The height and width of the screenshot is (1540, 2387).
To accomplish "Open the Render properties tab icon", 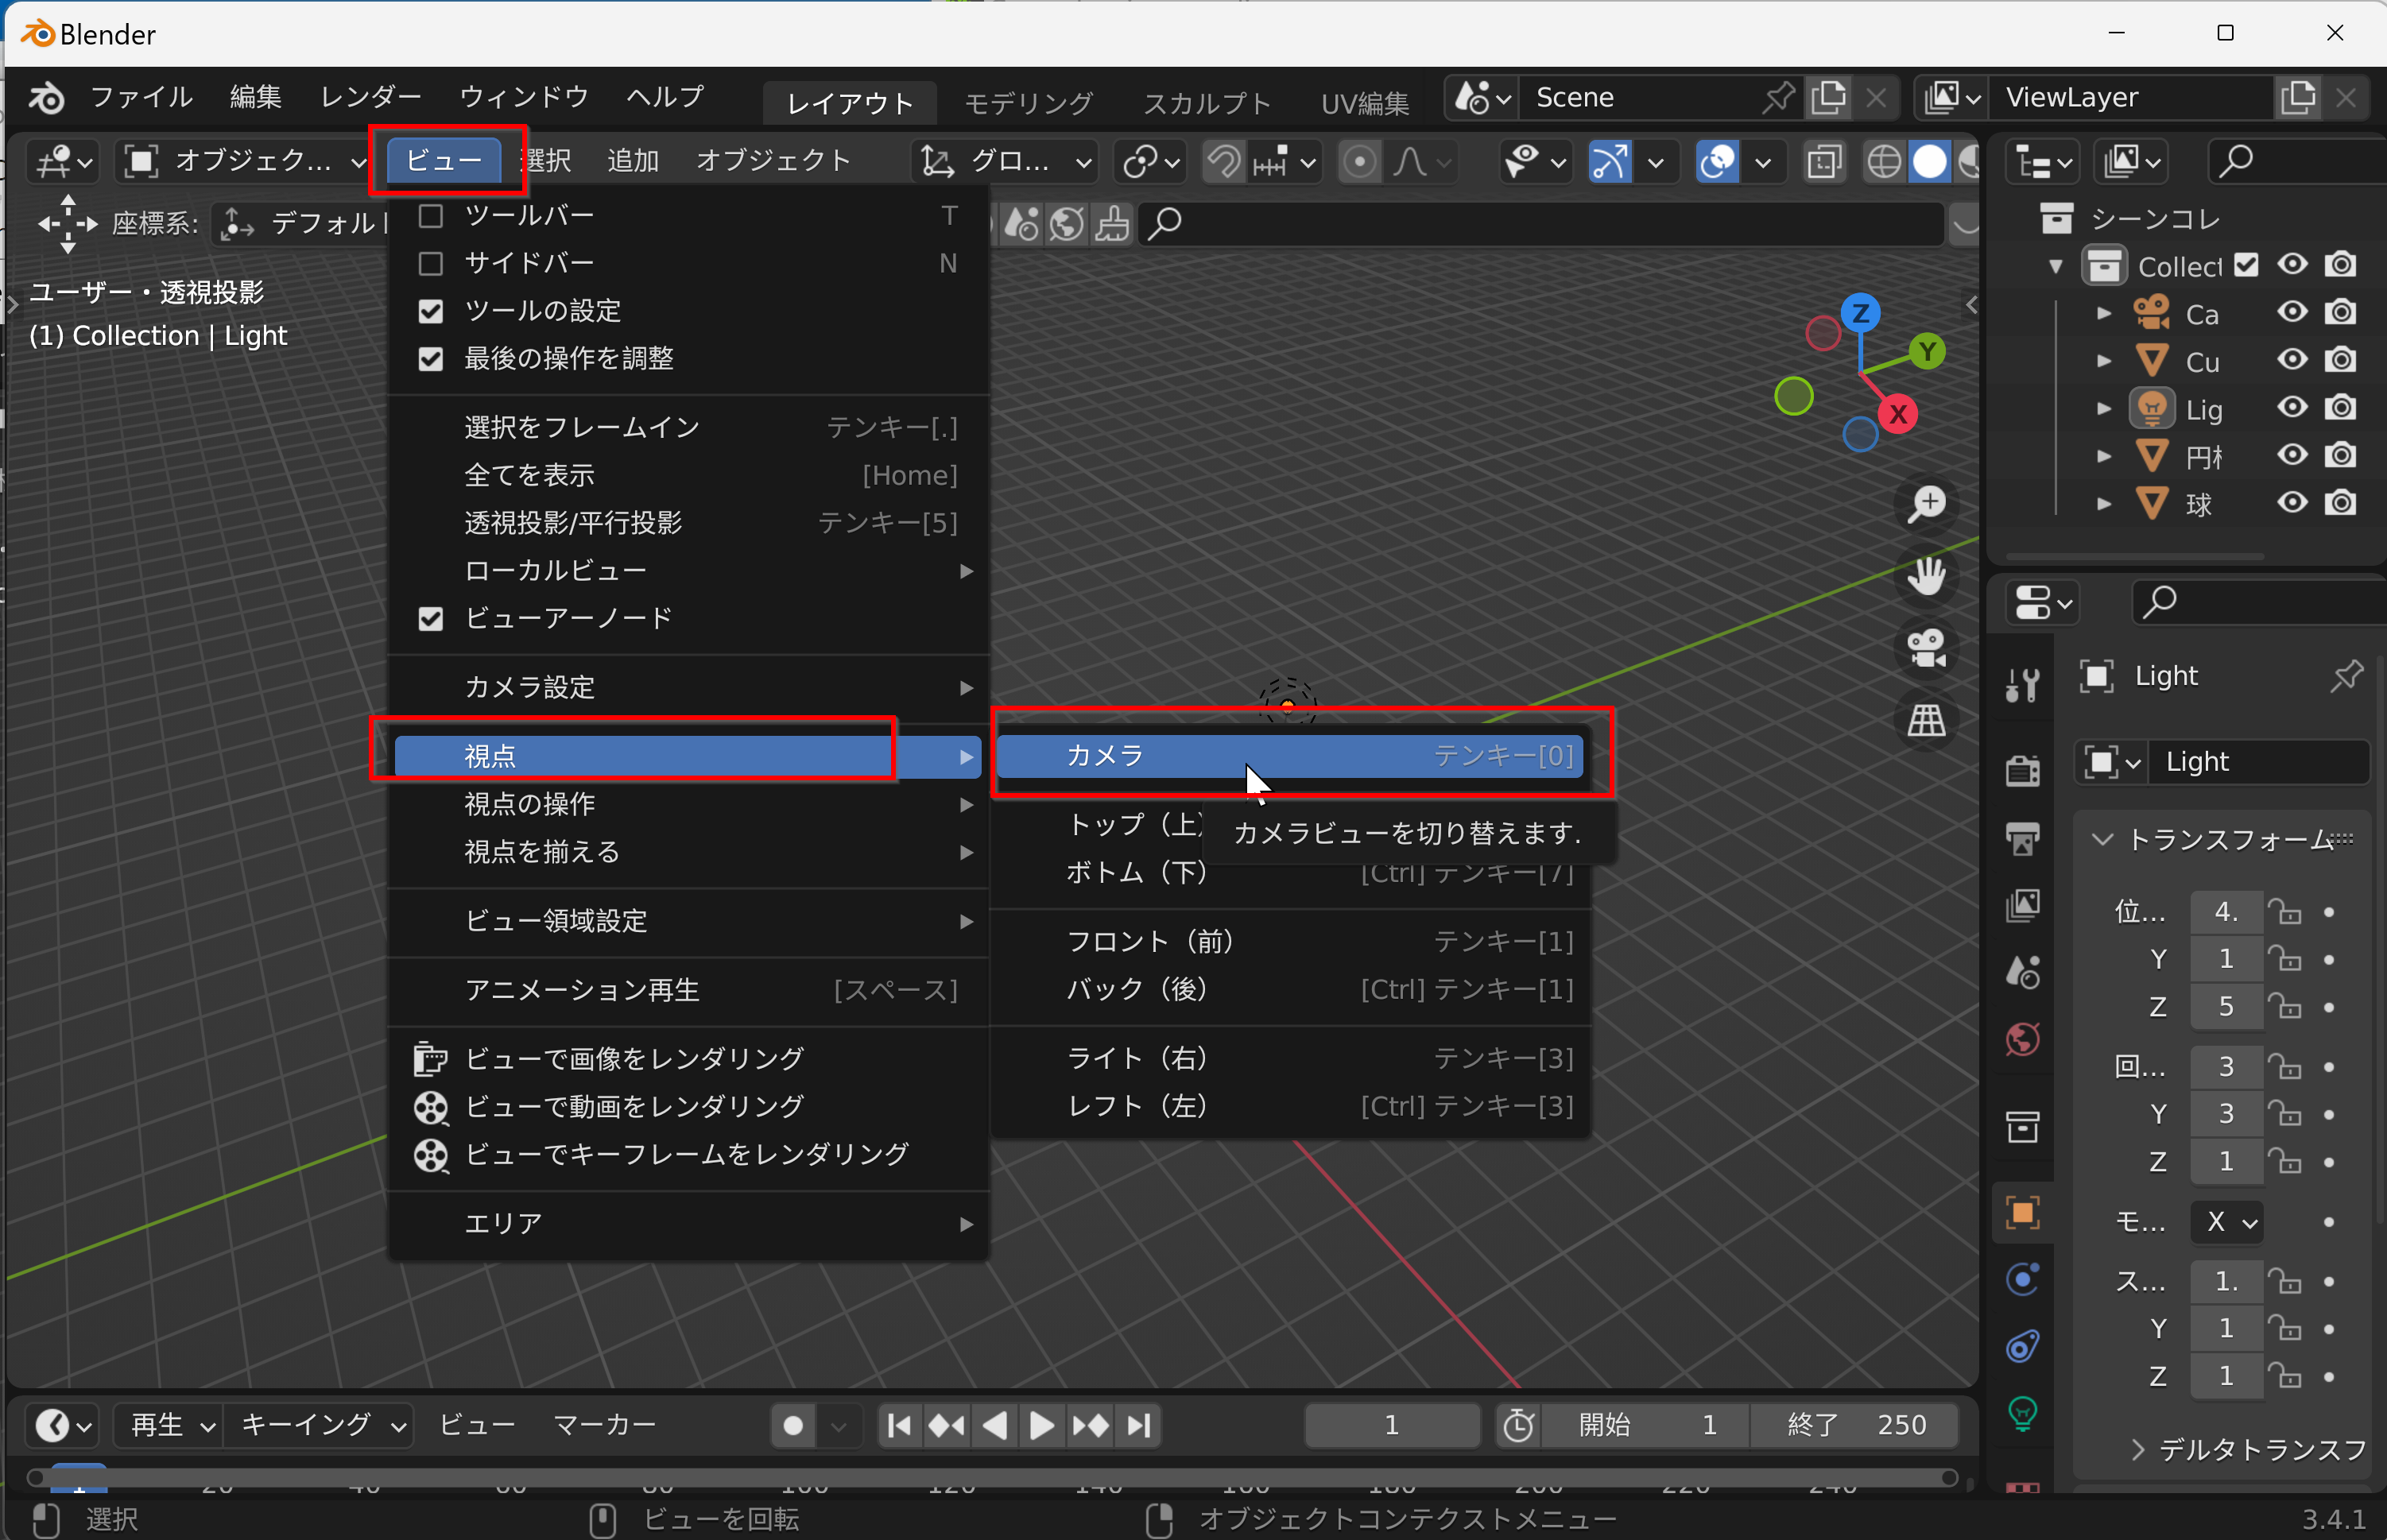I will point(2022,771).
